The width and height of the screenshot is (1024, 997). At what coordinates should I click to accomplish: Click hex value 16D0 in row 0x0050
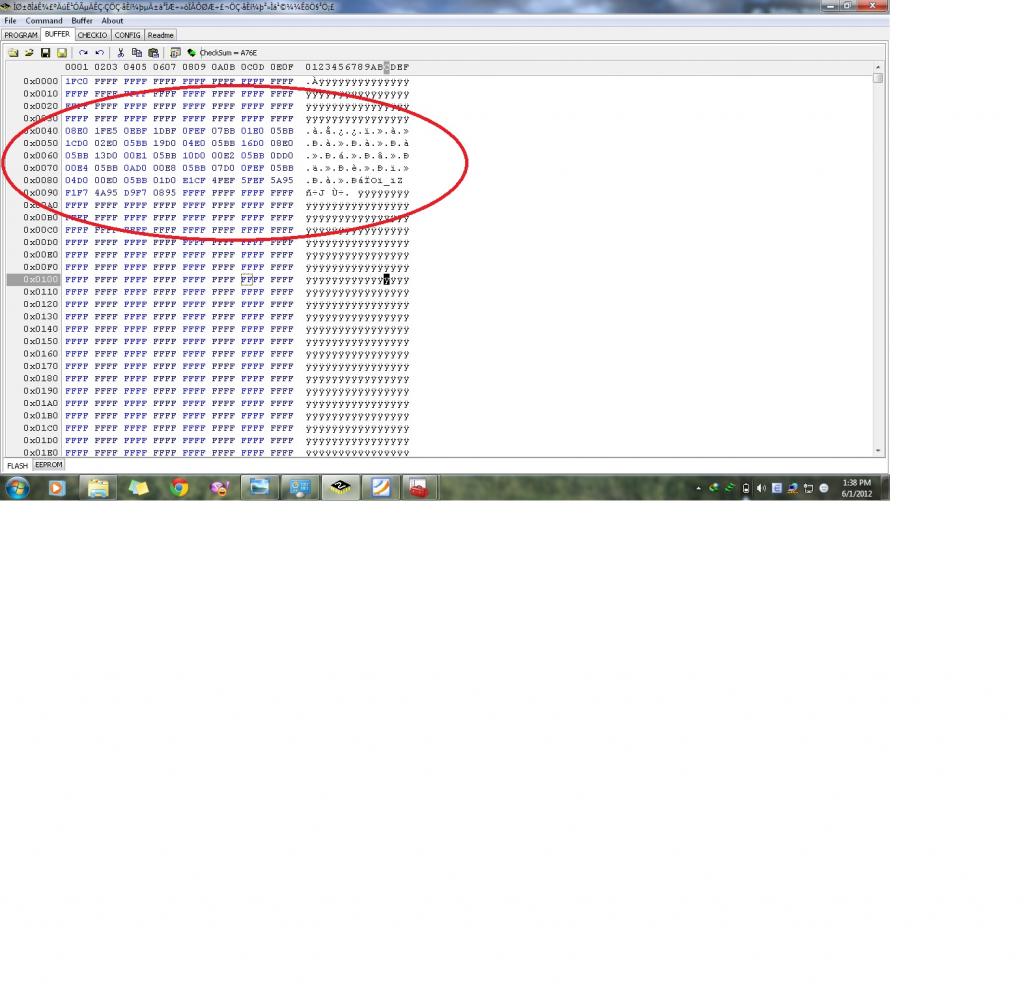tap(253, 144)
